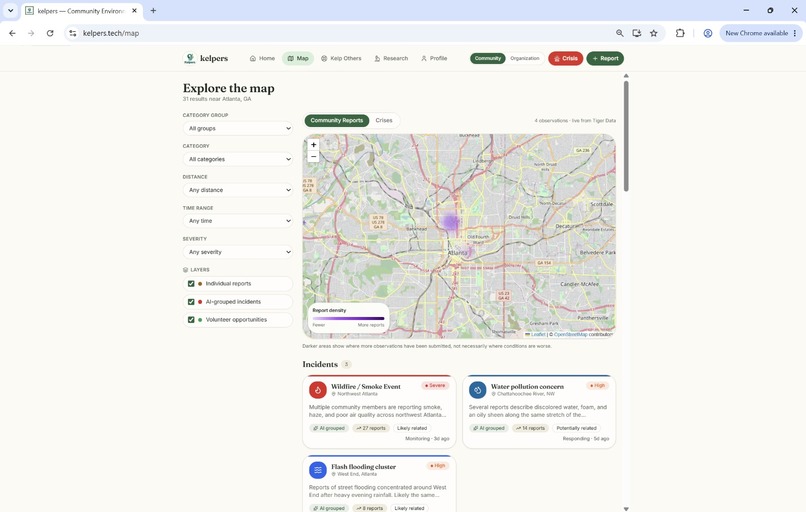806x512 pixels.
Task: Open the OpenStreetMap attribution link
Action: pos(571,334)
